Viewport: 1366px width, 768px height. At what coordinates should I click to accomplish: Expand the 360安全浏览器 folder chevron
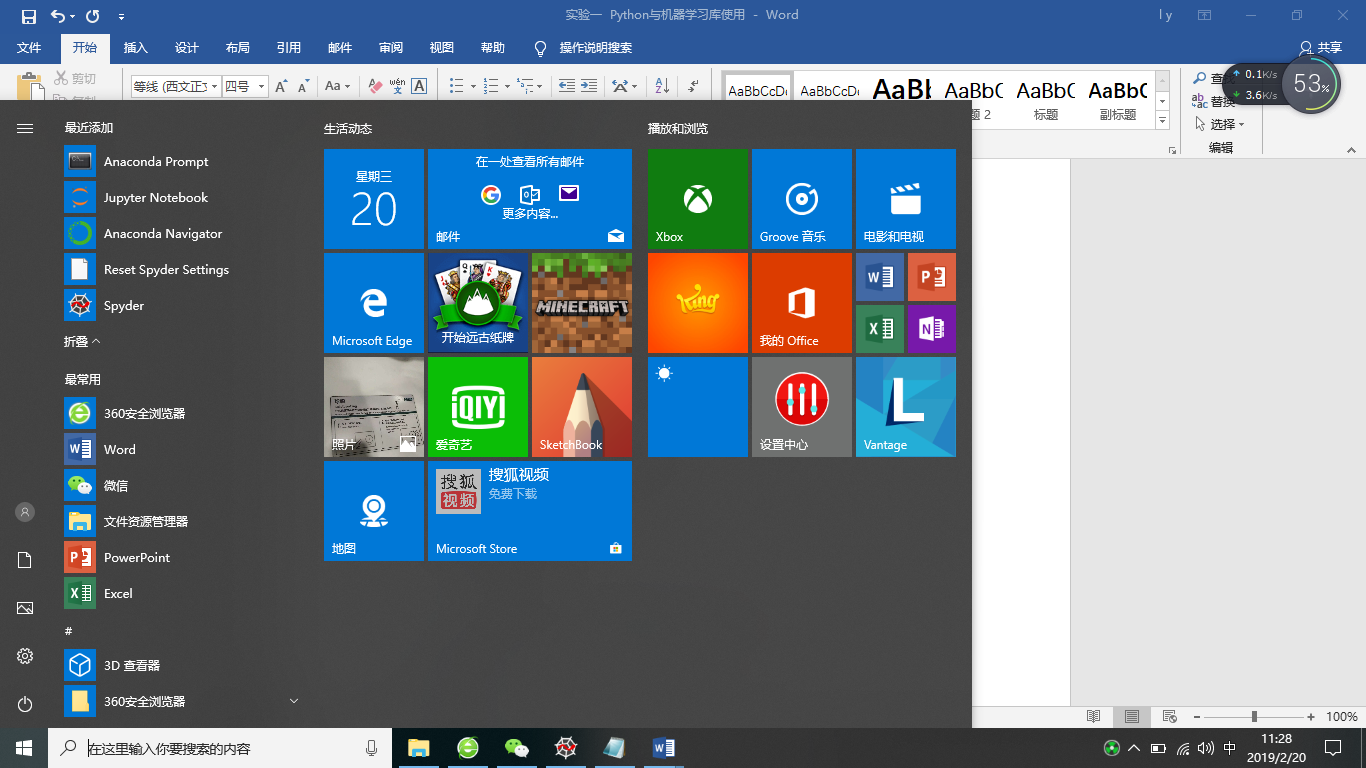[x=294, y=701]
